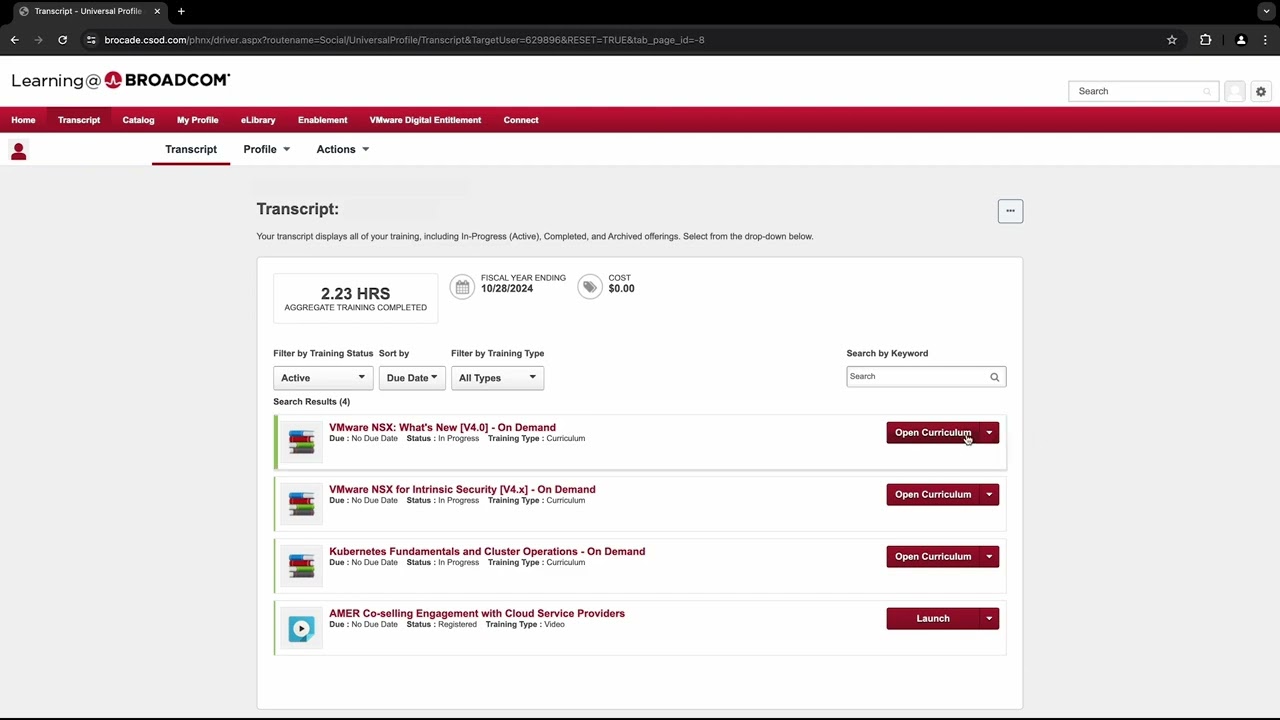Open the Sort by Due Date dropdown

tap(411, 378)
